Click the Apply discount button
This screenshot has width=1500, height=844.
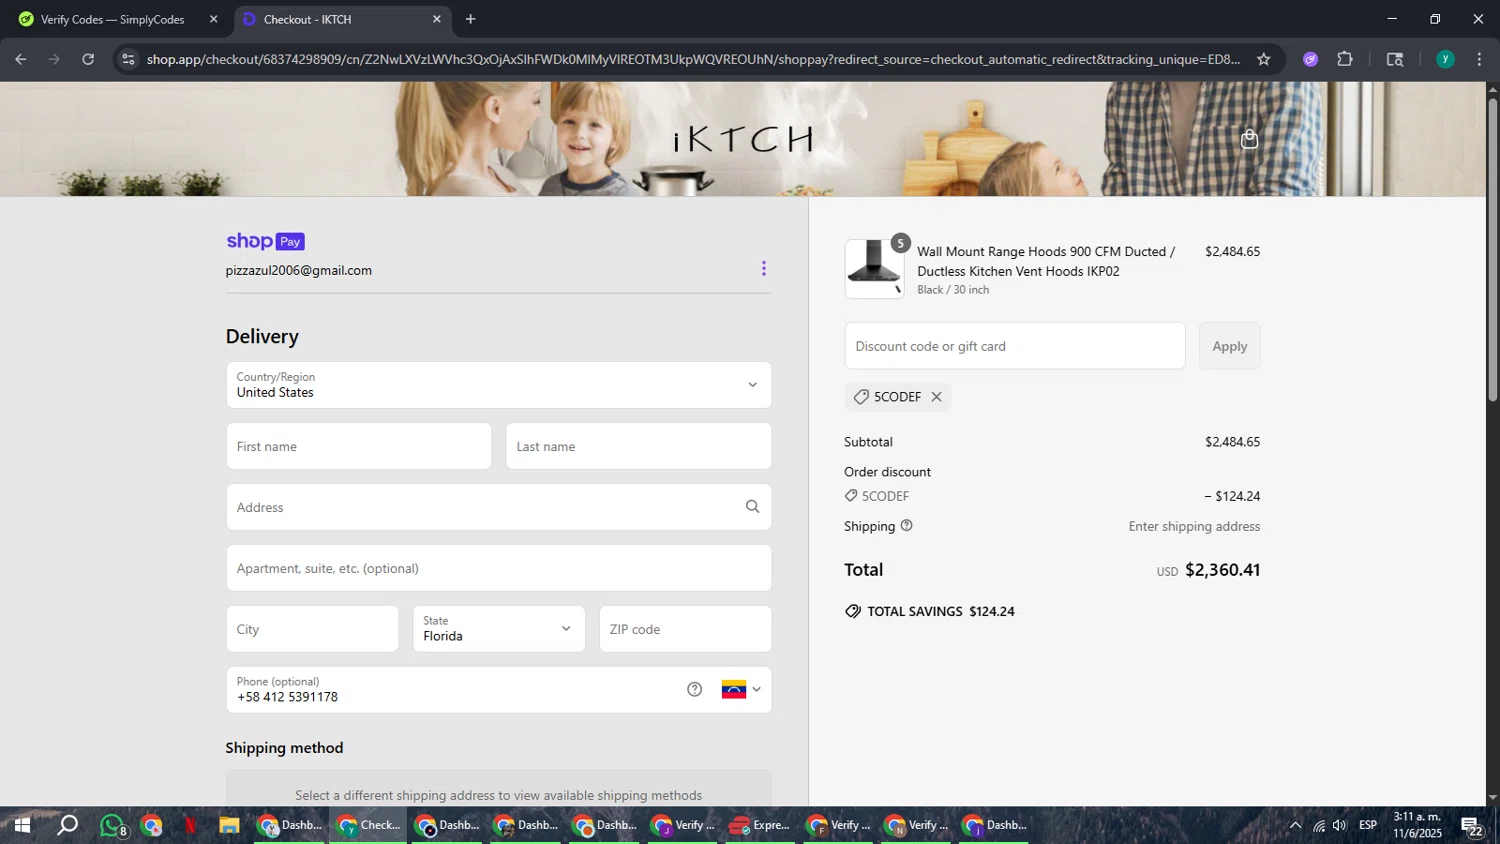point(1230,346)
